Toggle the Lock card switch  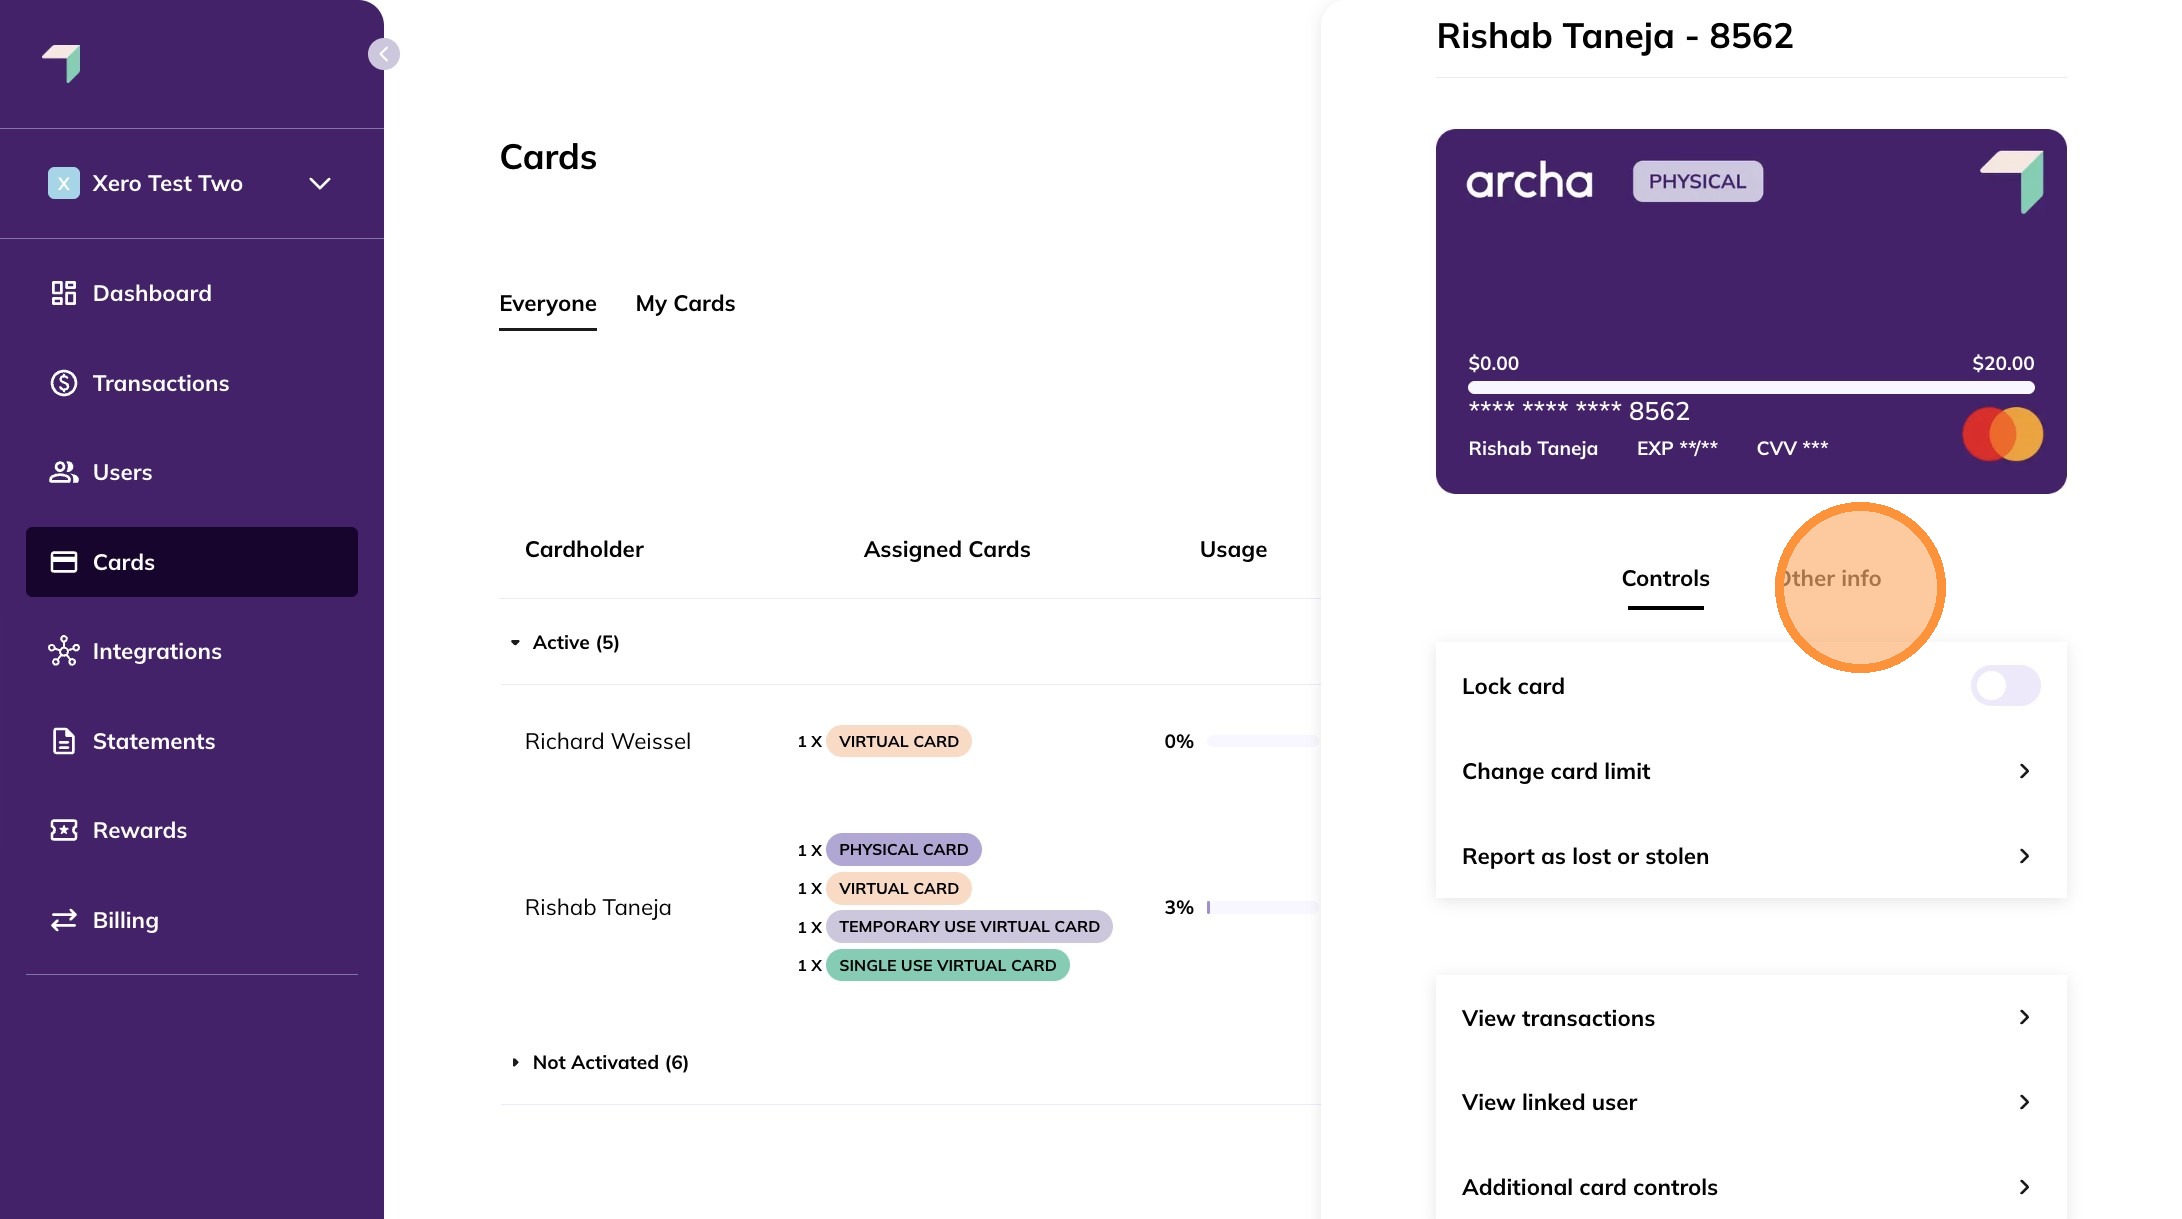tap(2005, 686)
